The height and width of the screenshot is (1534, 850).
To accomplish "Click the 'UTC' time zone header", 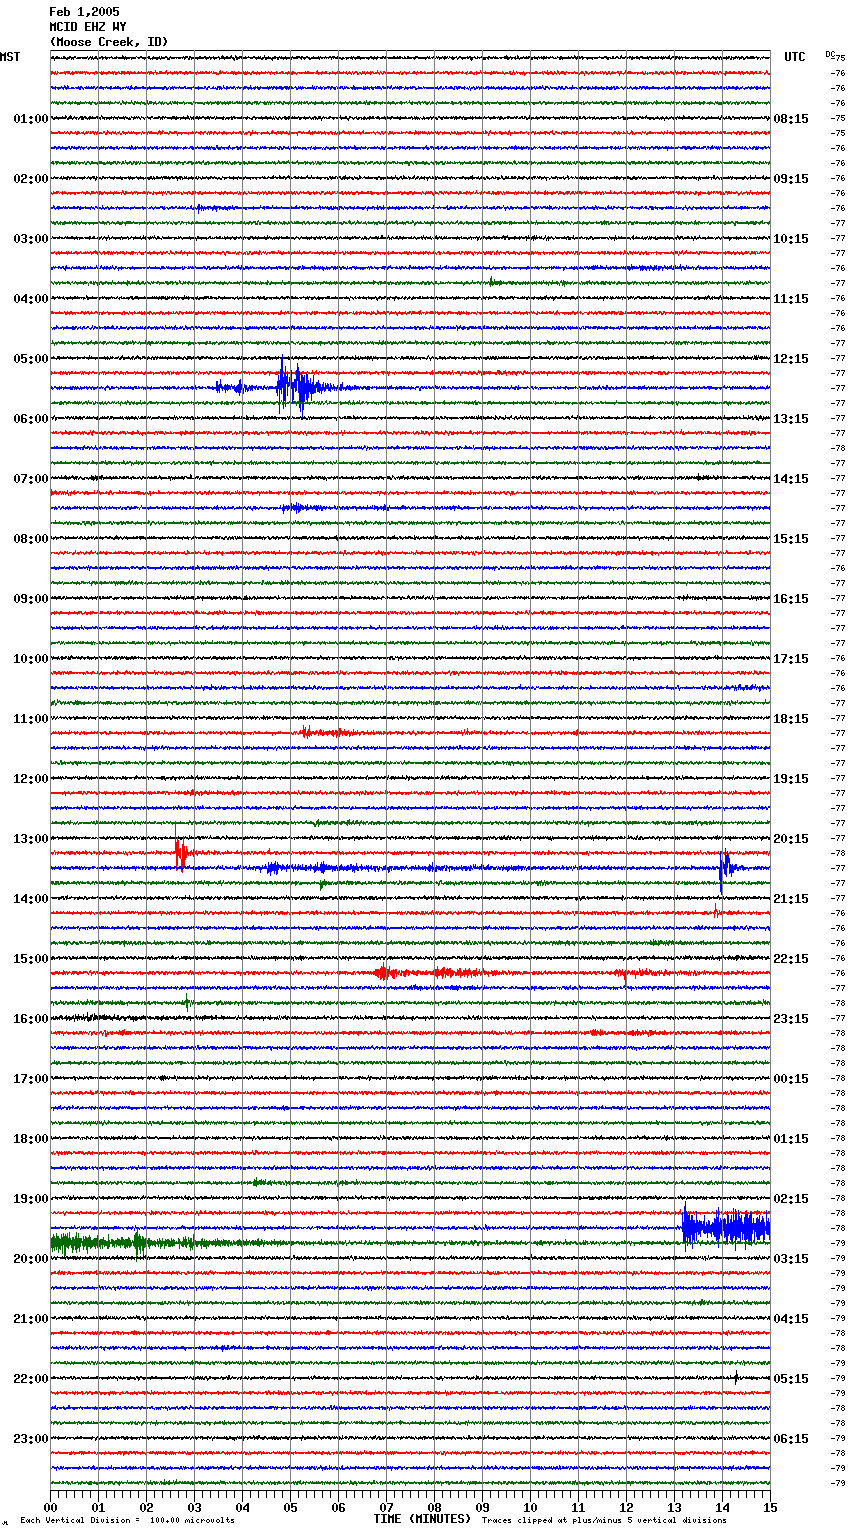I will click(795, 57).
